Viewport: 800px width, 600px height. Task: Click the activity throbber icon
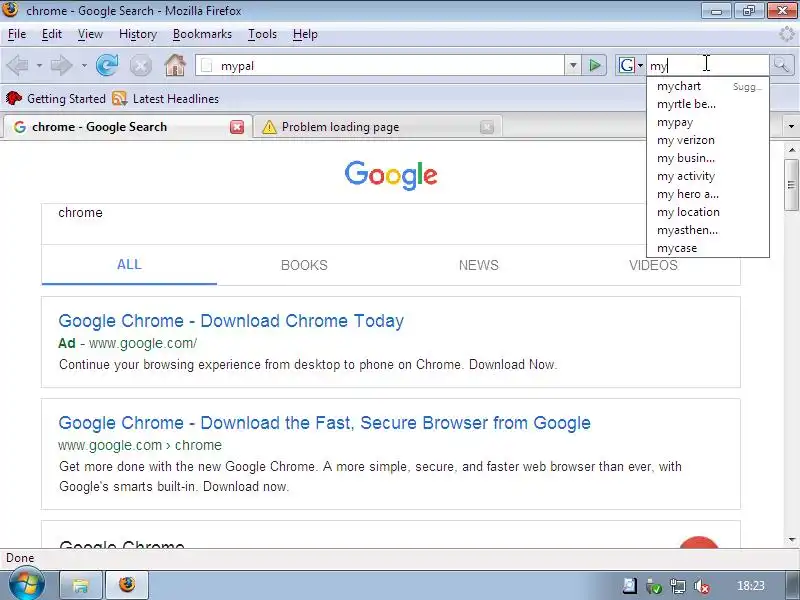pyautogui.click(x=787, y=34)
